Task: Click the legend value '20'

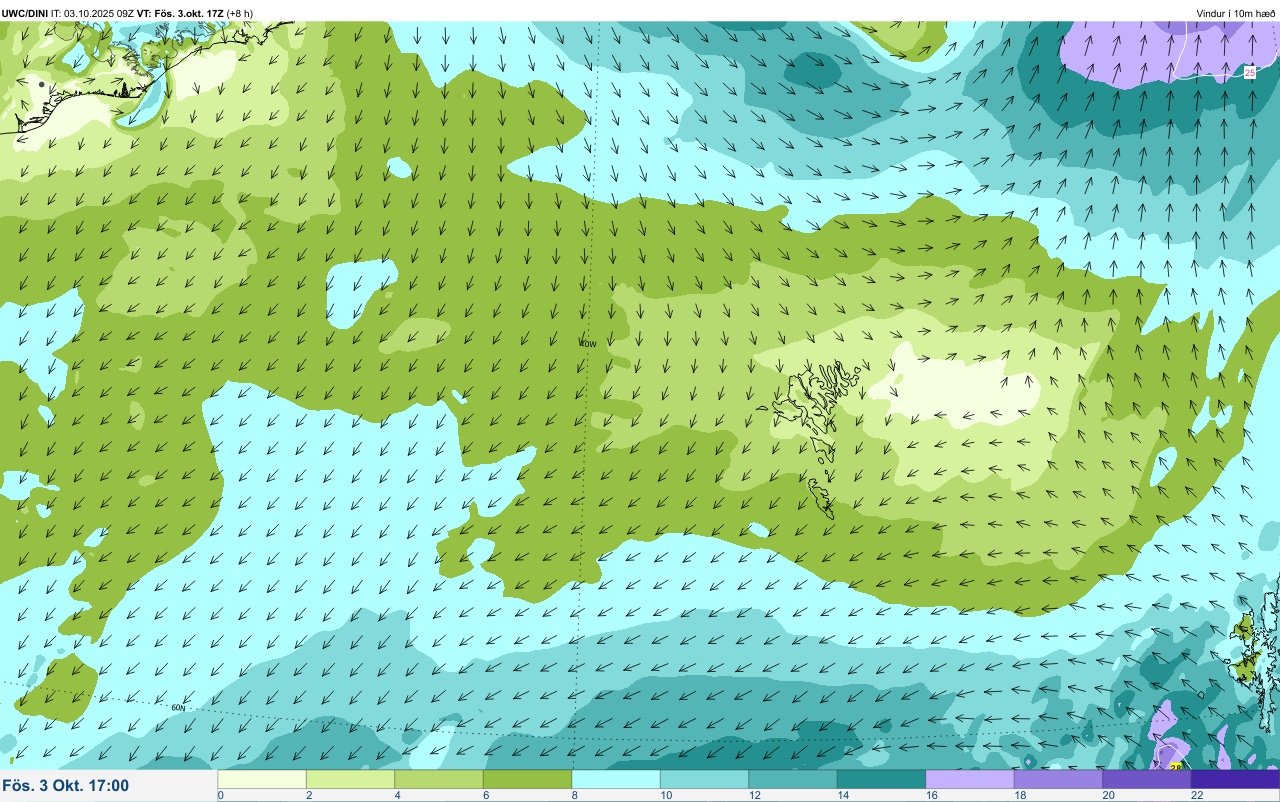Action: coord(1109,796)
